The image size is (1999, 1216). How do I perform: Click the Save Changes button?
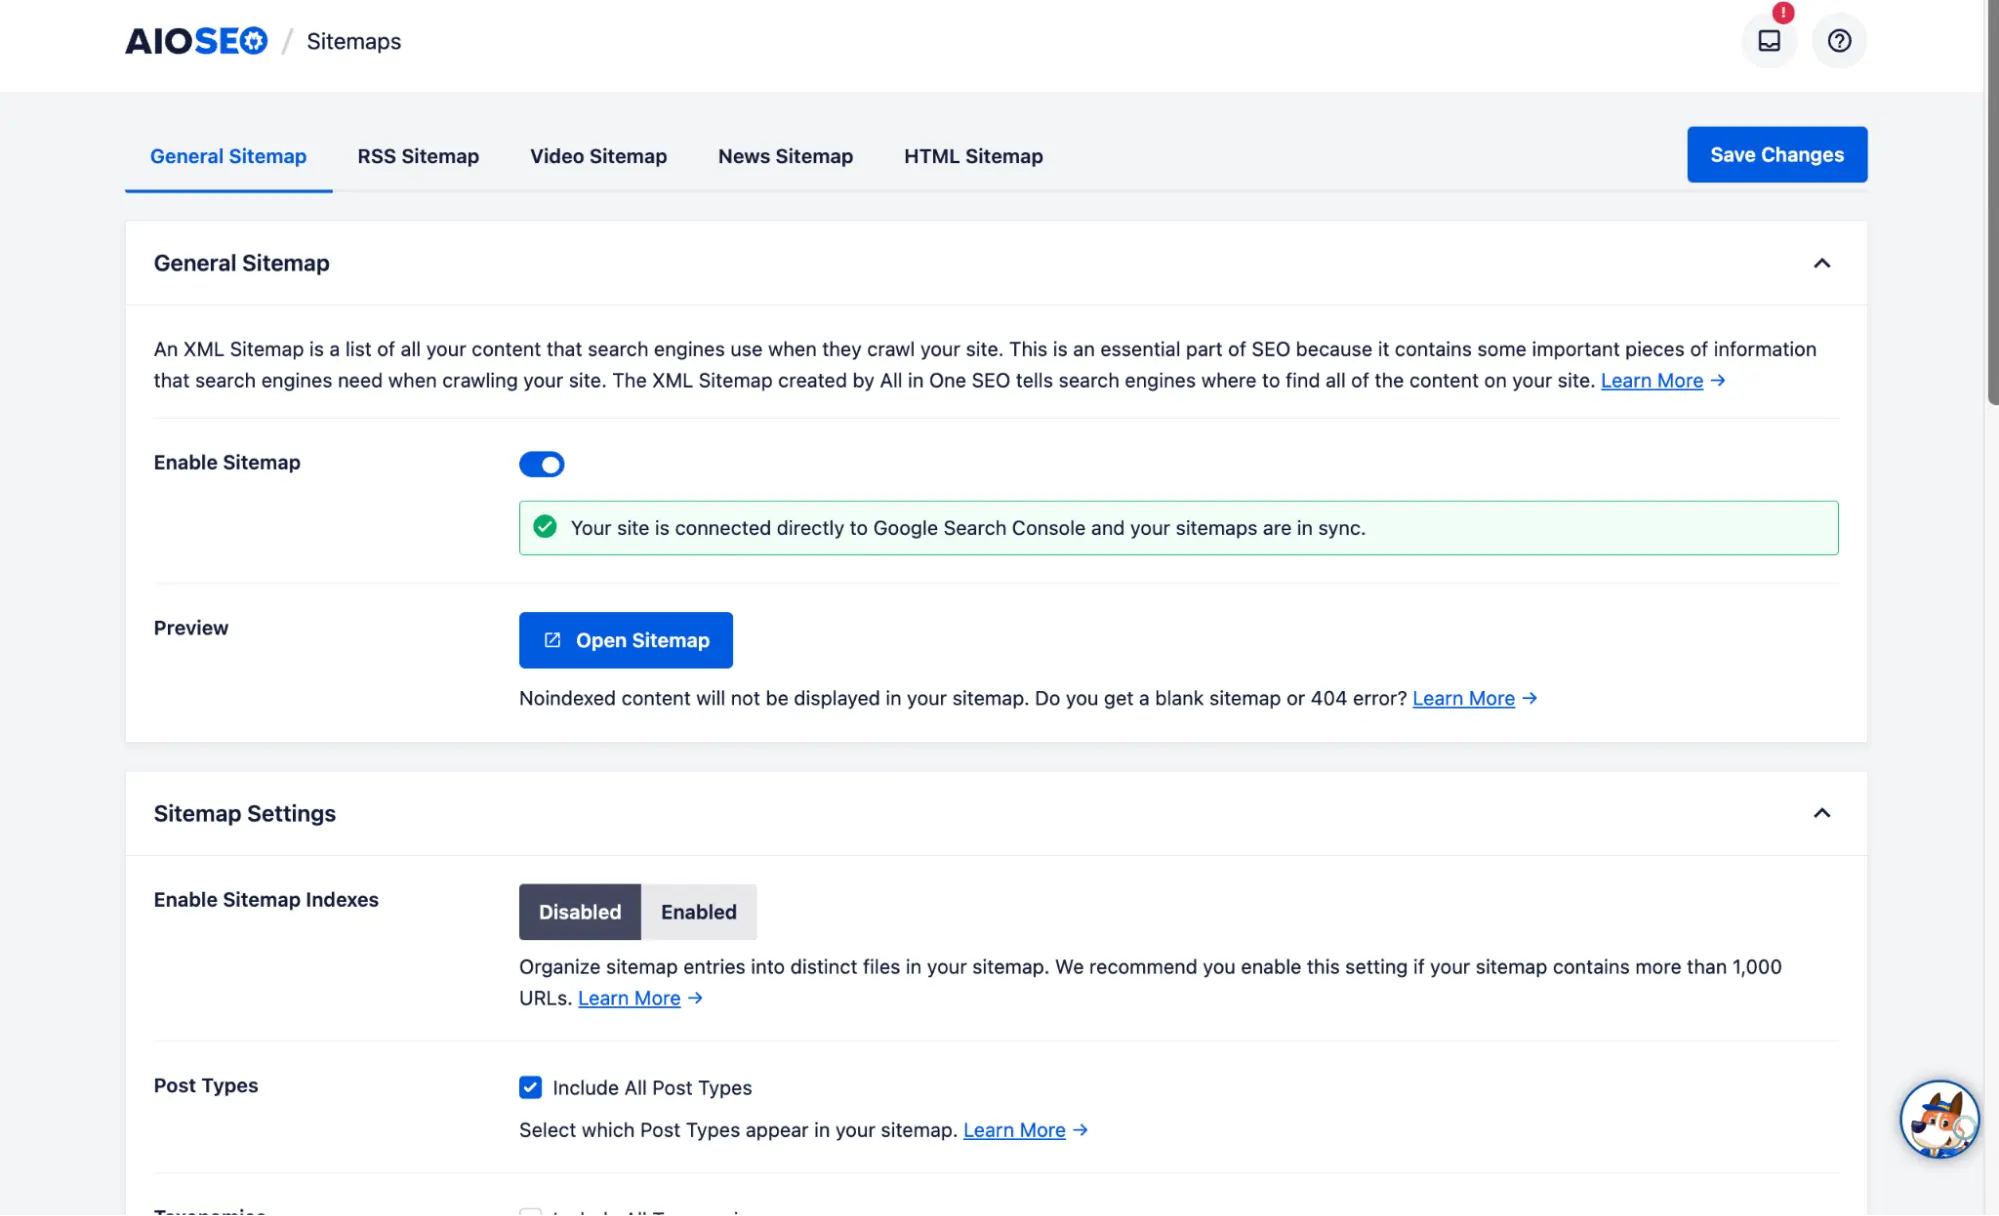click(x=1776, y=154)
